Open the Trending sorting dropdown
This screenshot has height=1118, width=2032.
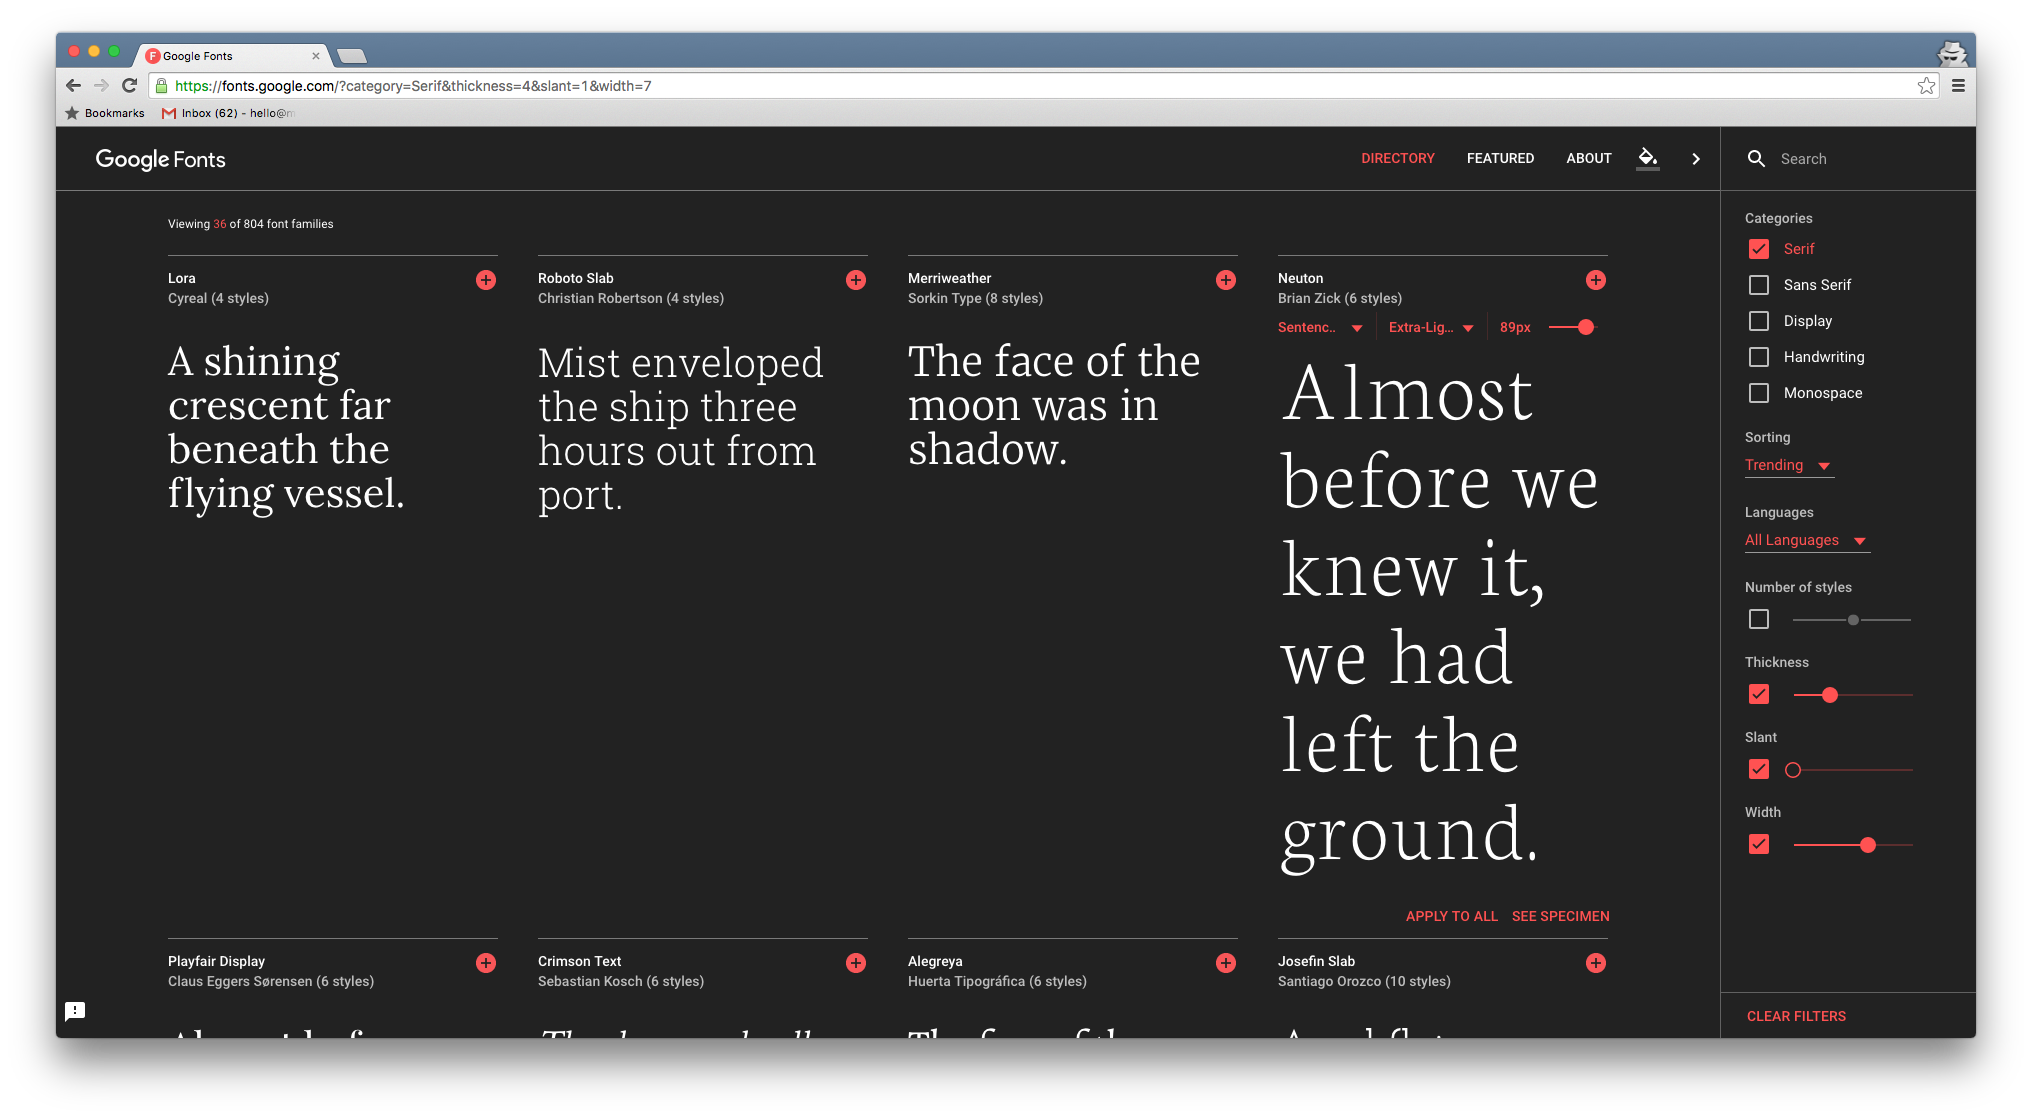tap(1789, 465)
